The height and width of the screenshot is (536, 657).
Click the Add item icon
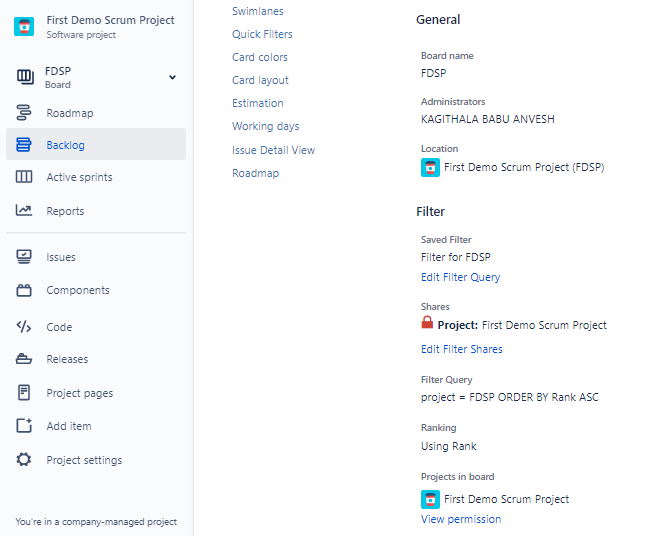pos(24,425)
